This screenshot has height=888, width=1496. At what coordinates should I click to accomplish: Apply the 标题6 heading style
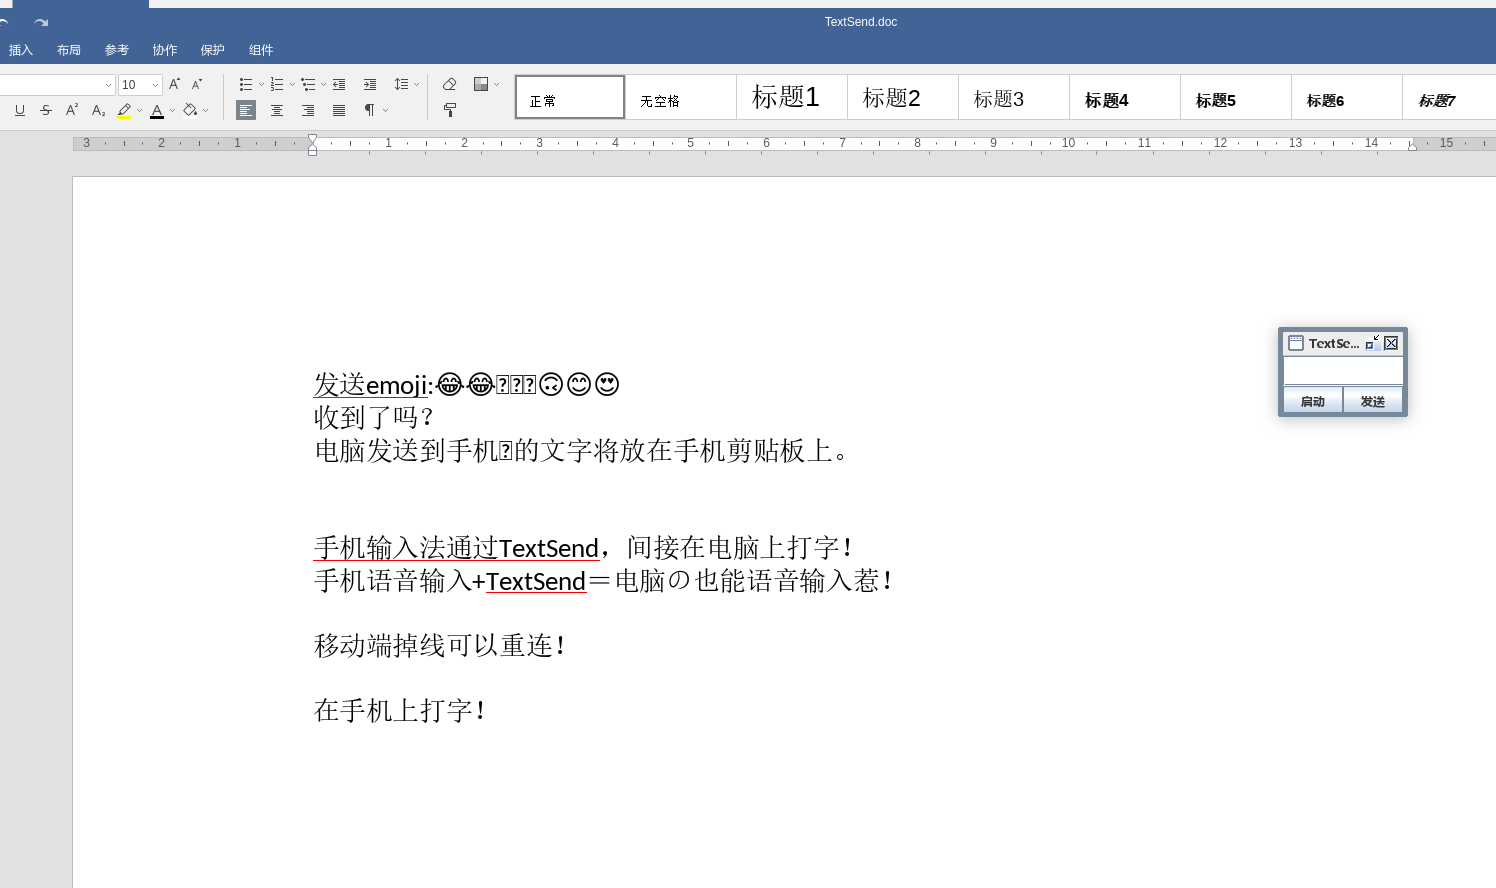(x=1347, y=97)
